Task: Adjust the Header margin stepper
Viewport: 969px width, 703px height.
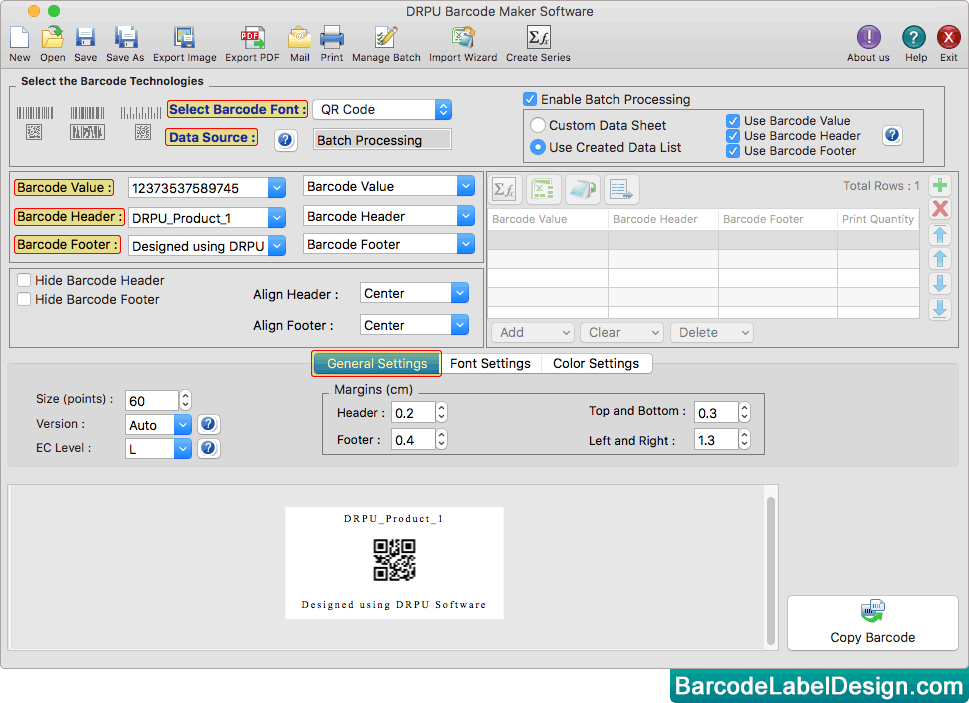Action: [441, 413]
